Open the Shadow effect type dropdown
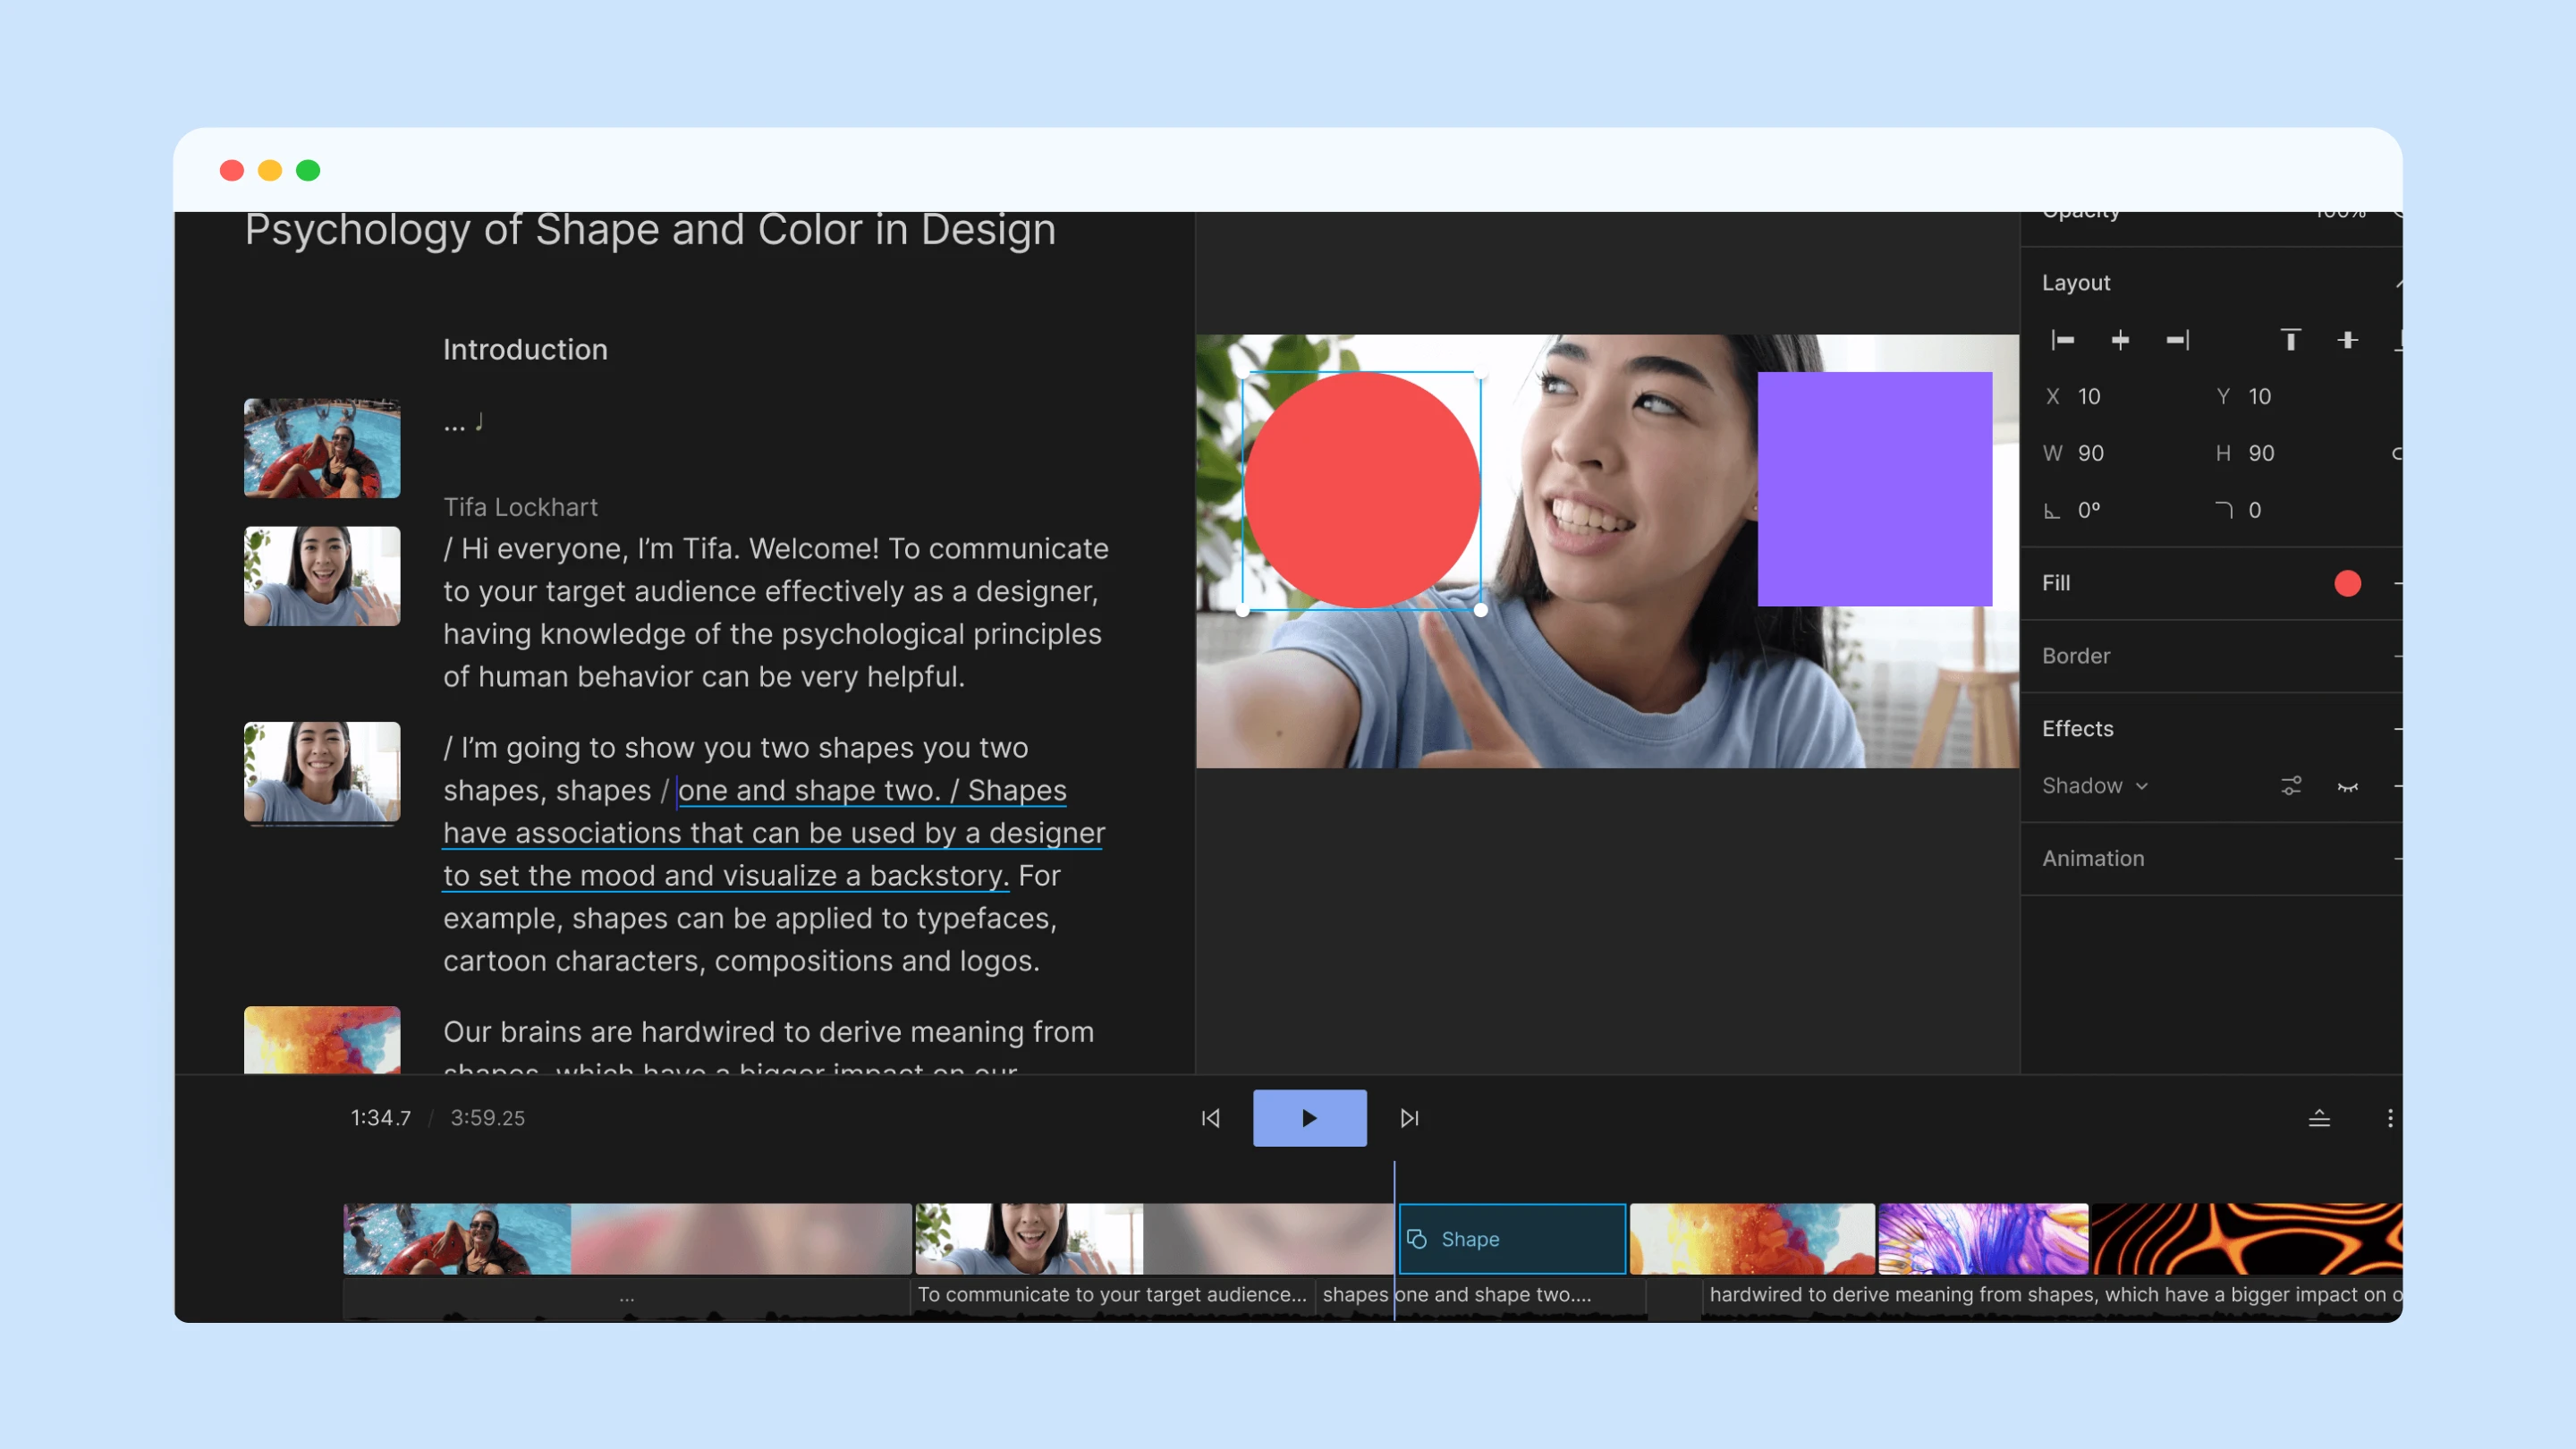 coord(2094,786)
